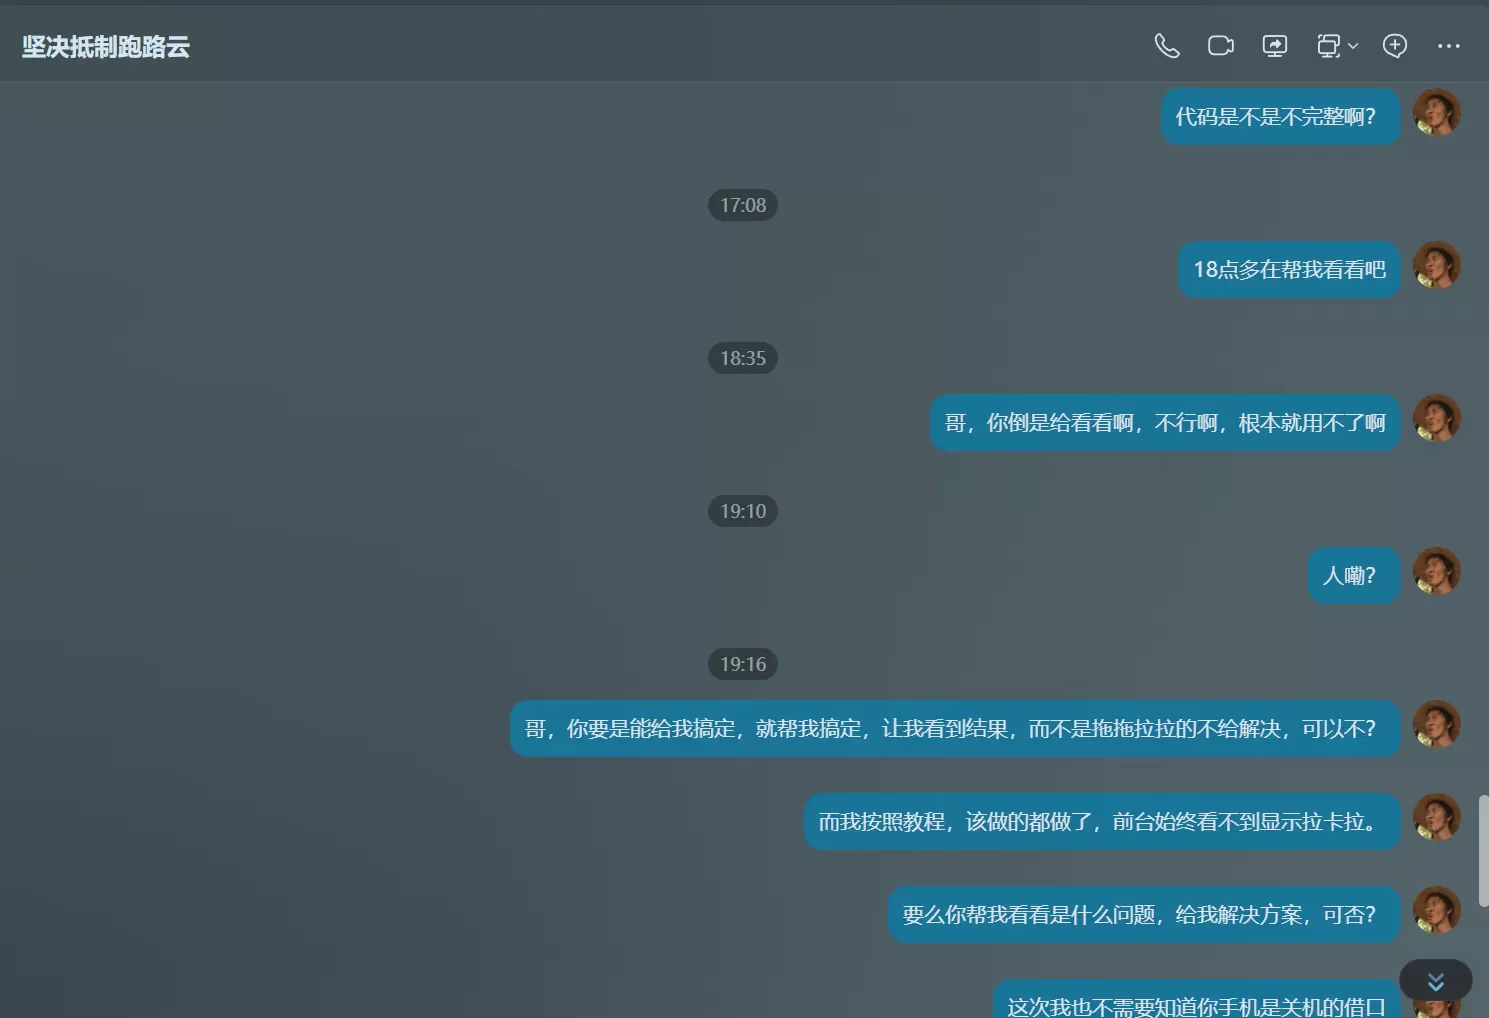The width and height of the screenshot is (1489, 1018).
Task: Open the more options ellipsis menu
Action: 1449,46
